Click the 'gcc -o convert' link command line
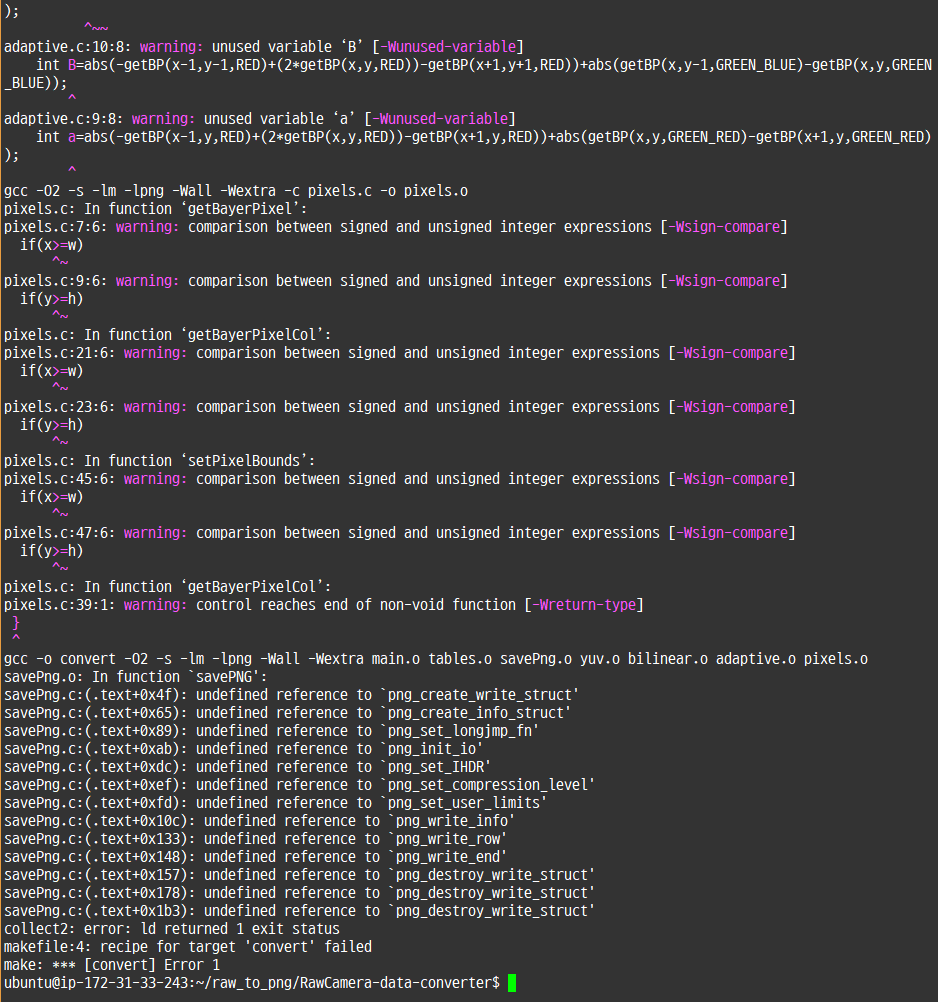Screen dimensions: 938x1002 [x=436, y=659]
